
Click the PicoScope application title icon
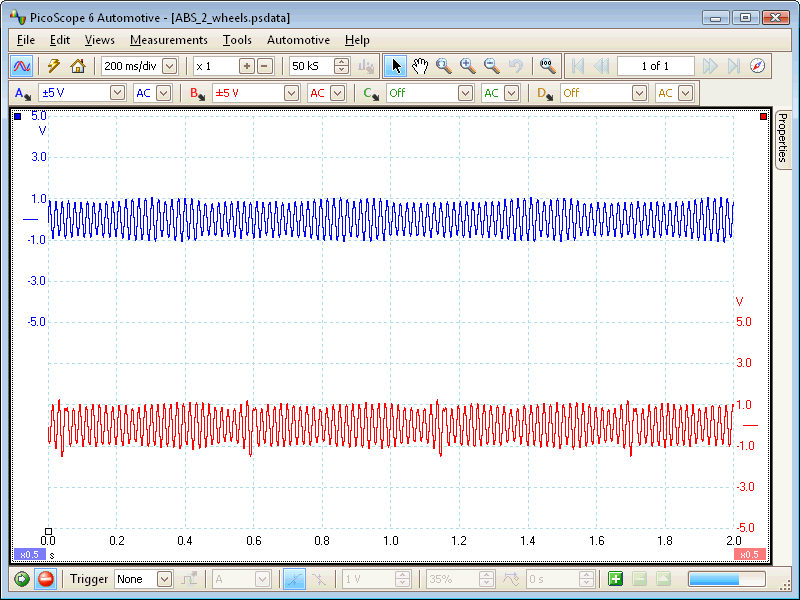18,17
